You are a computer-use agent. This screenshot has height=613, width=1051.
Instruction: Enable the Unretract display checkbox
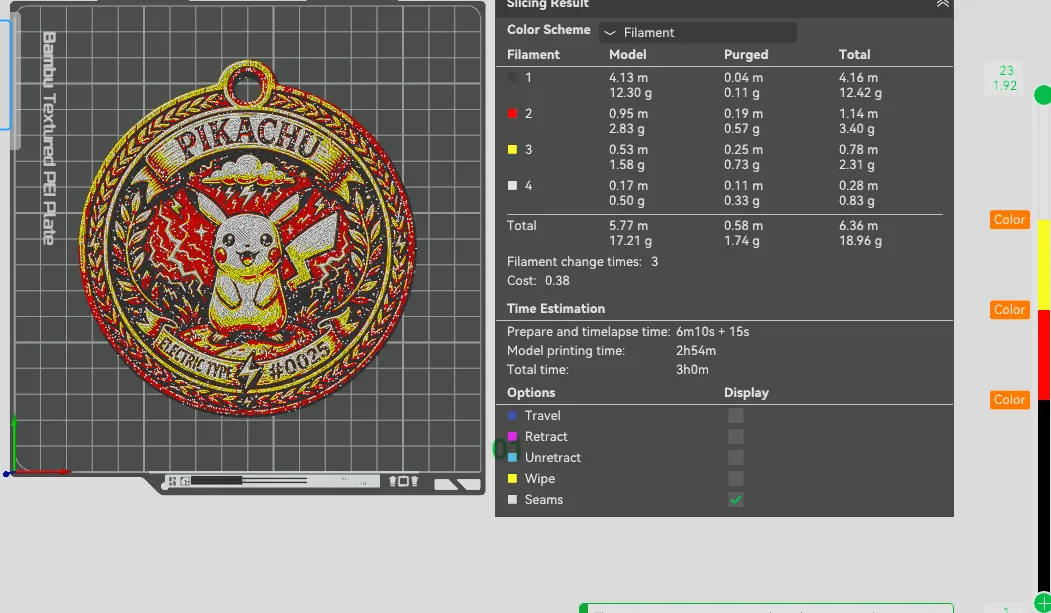(735, 458)
